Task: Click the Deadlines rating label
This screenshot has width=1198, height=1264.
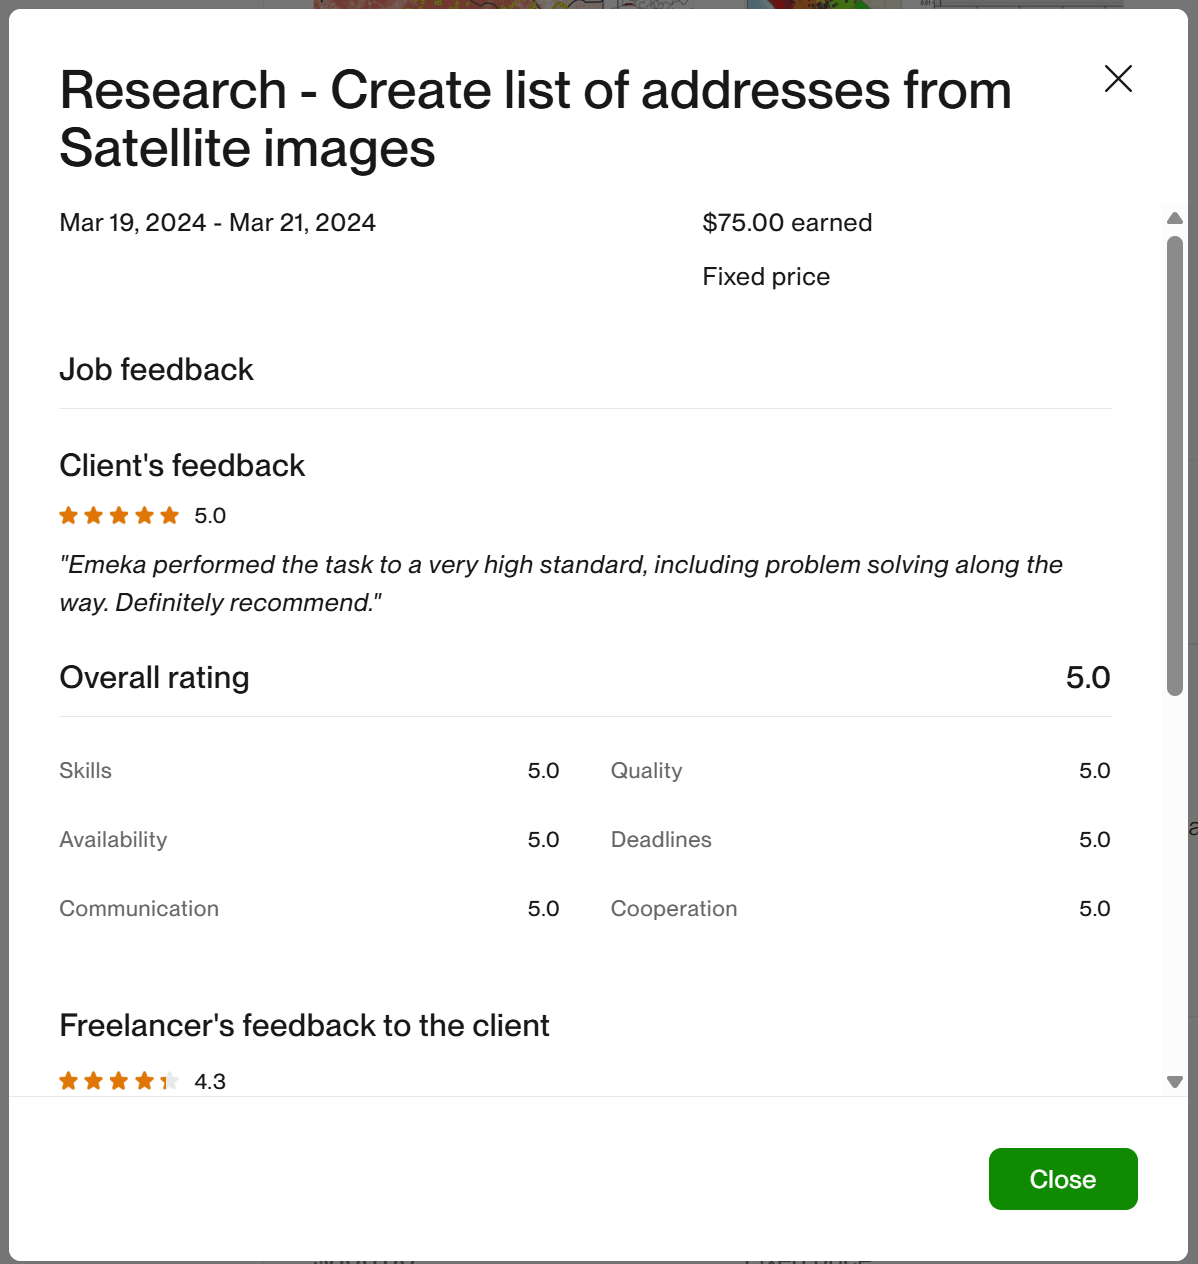Action: [x=661, y=840]
